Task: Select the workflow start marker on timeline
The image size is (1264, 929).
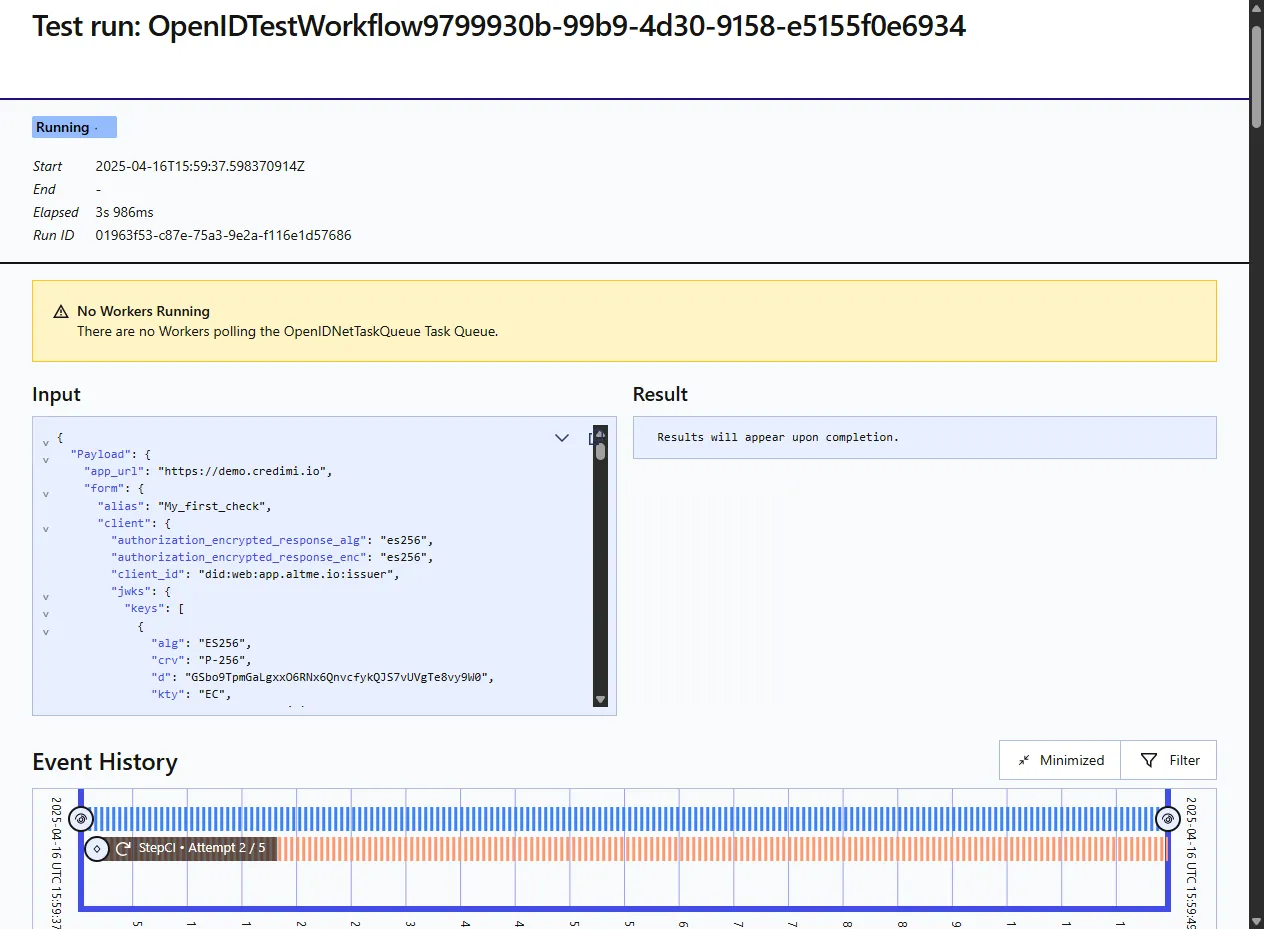Action: [83, 819]
